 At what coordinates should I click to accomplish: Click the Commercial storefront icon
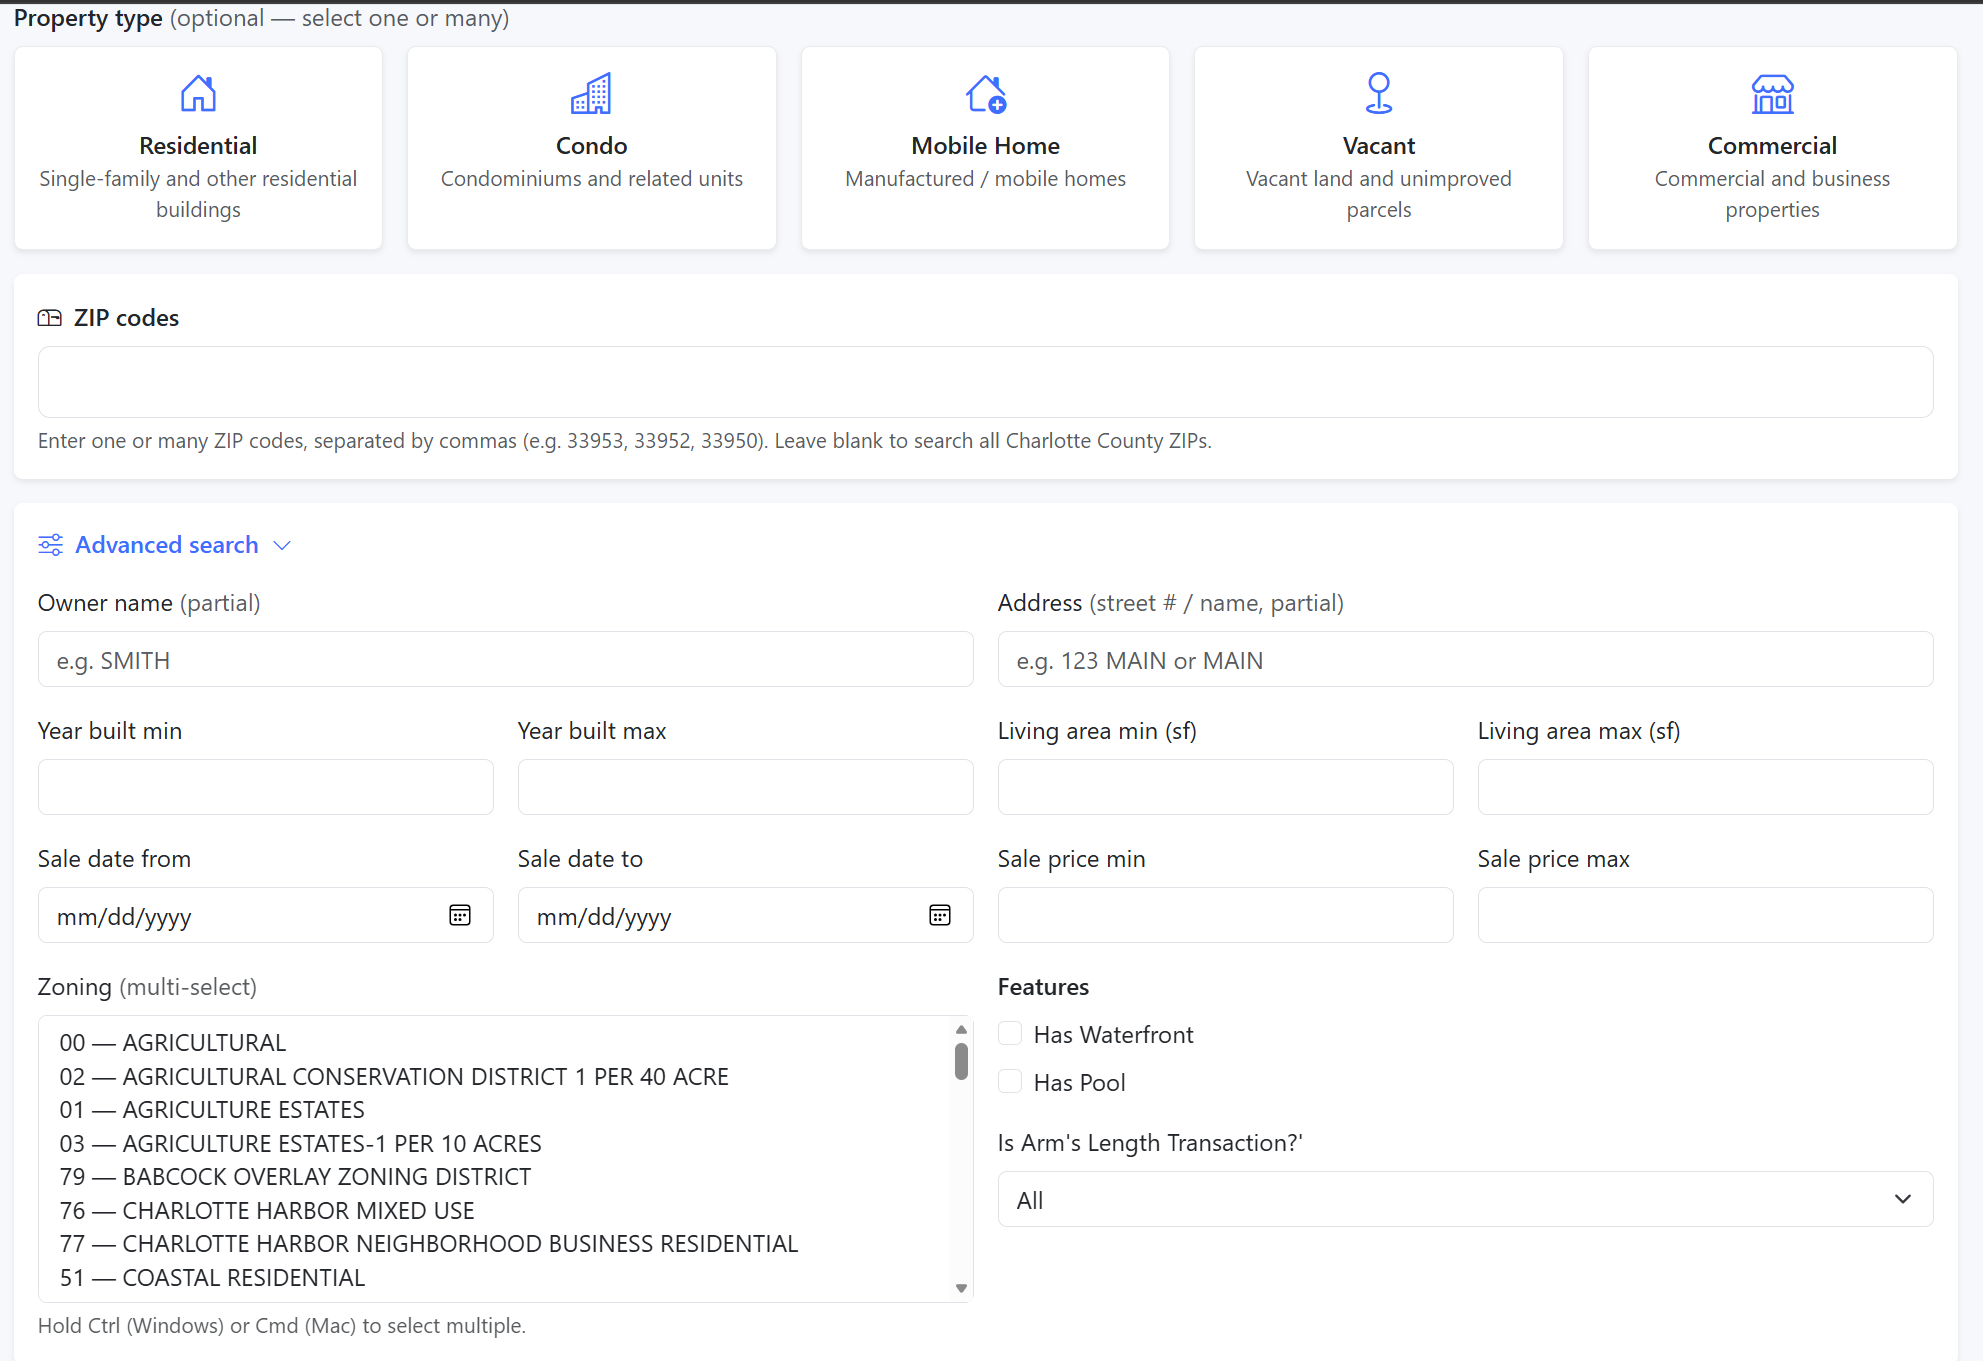[x=1772, y=93]
